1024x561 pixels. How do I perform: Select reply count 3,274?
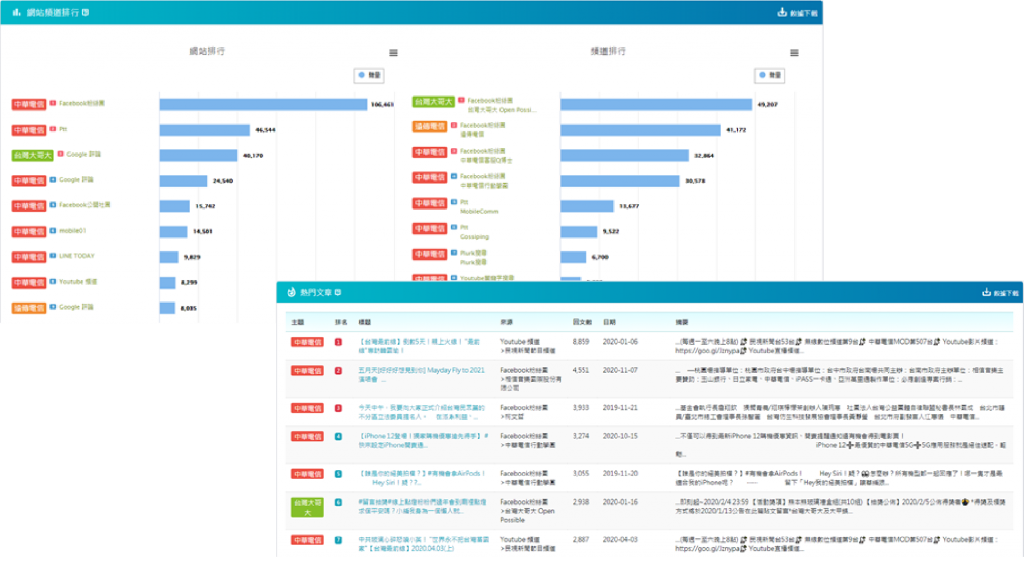pyautogui.click(x=581, y=436)
